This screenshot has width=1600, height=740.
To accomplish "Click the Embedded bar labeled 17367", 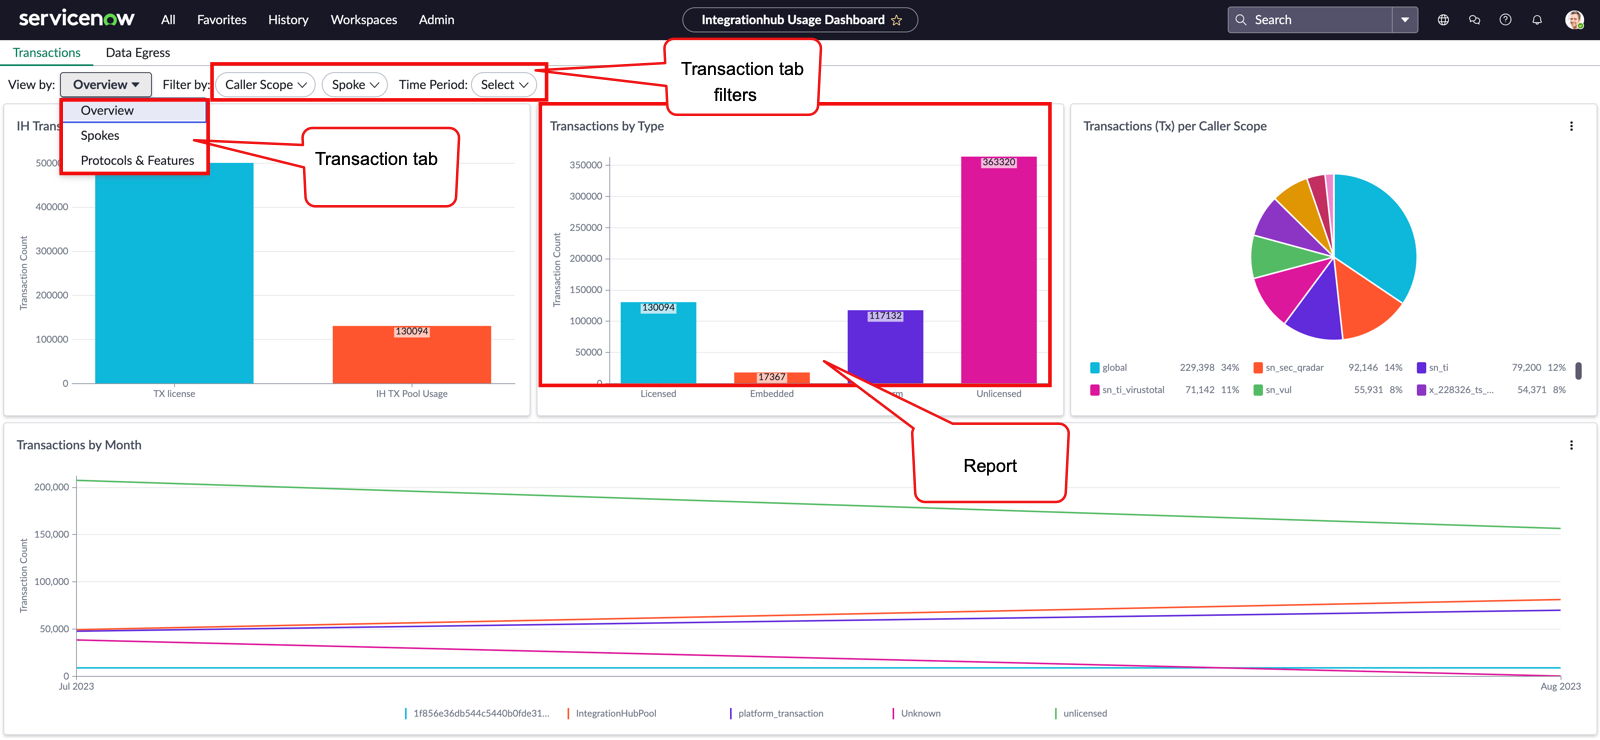I will (x=772, y=378).
